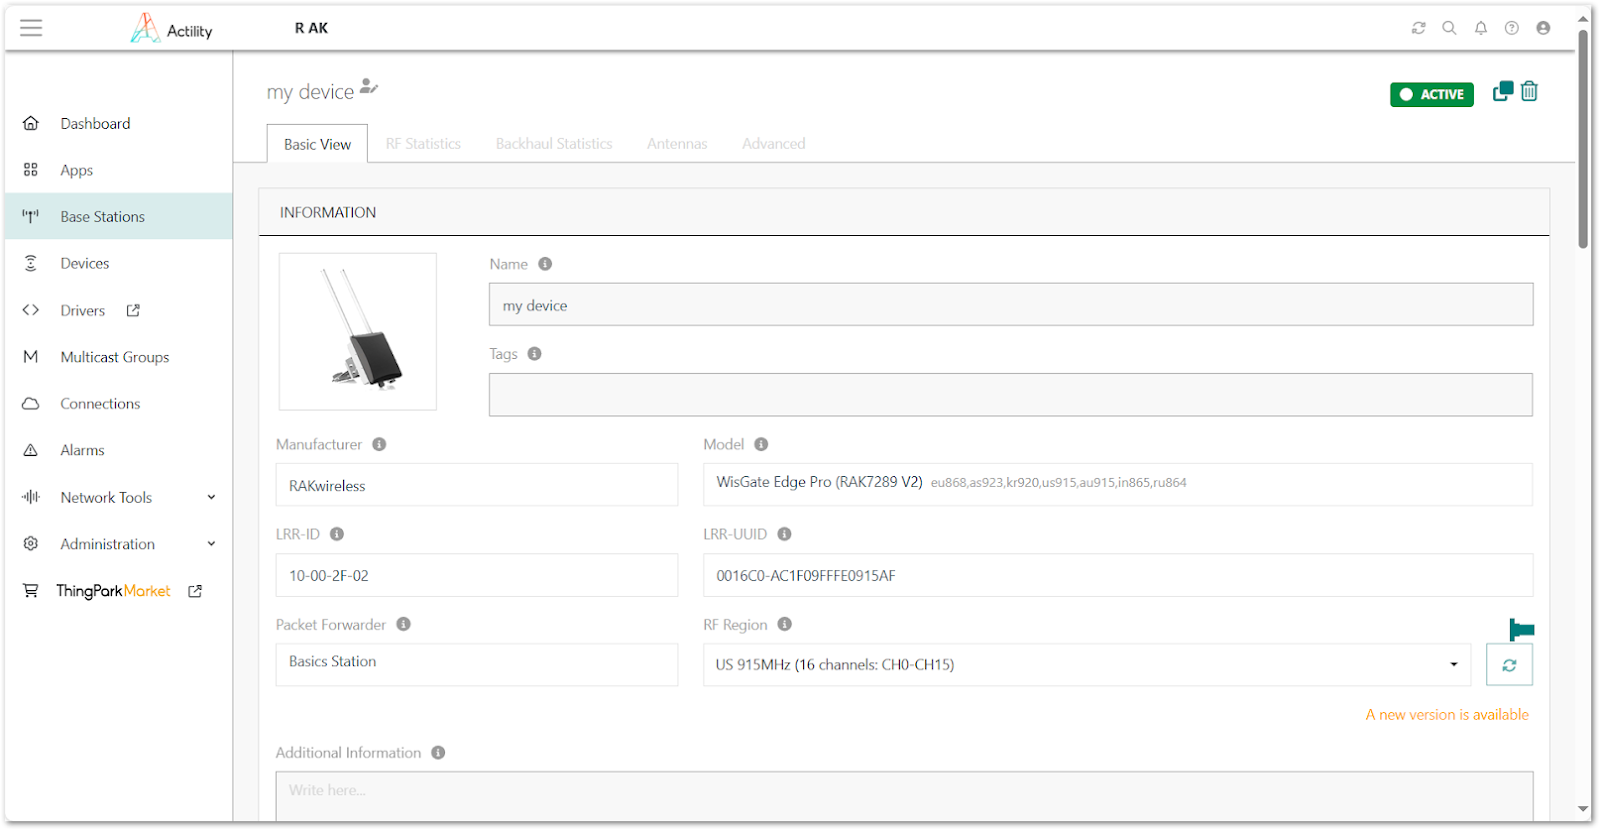Switch to the RF Statistics tab
The image size is (1600, 830).
coord(423,144)
